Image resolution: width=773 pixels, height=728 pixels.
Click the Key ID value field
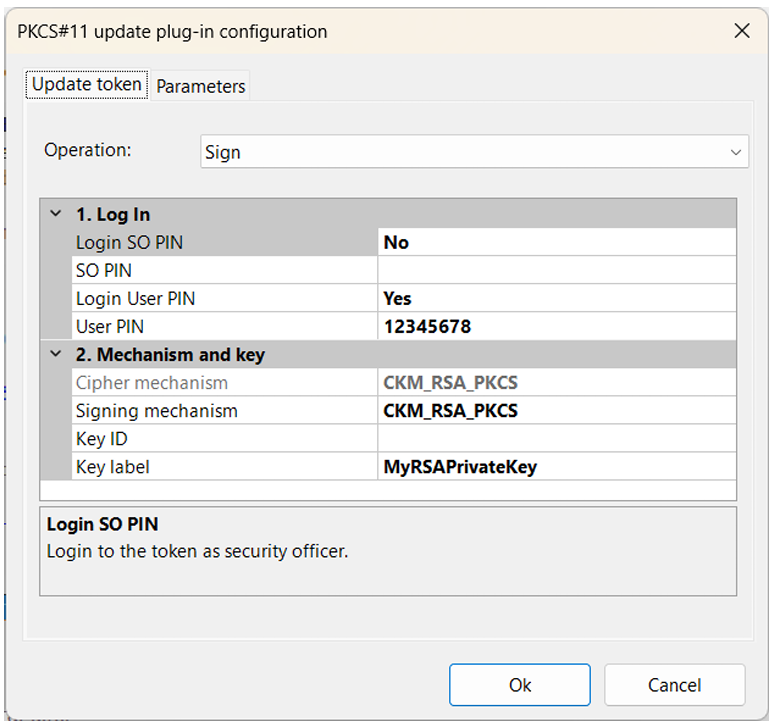557,439
